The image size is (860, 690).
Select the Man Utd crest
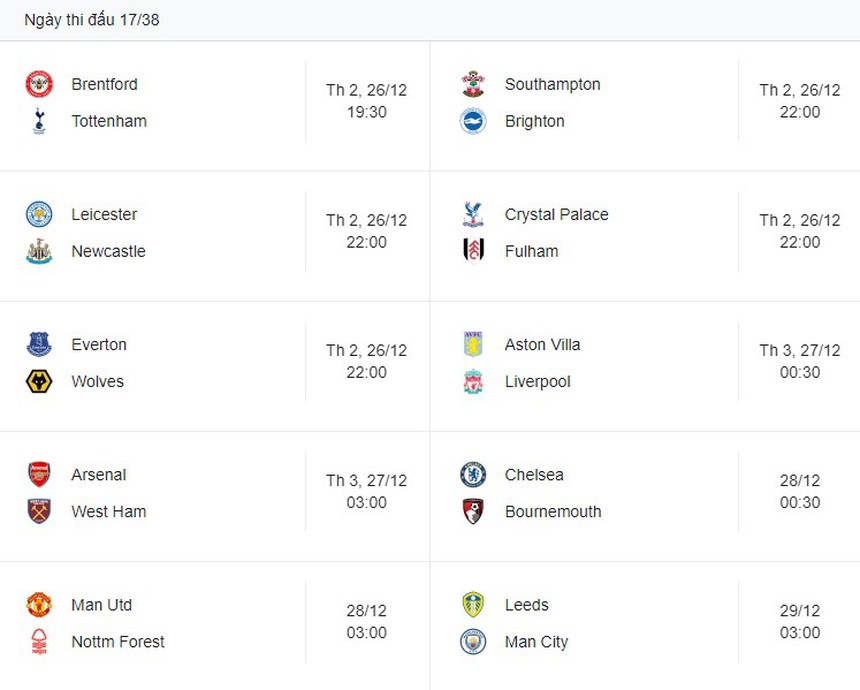point(39,604)
